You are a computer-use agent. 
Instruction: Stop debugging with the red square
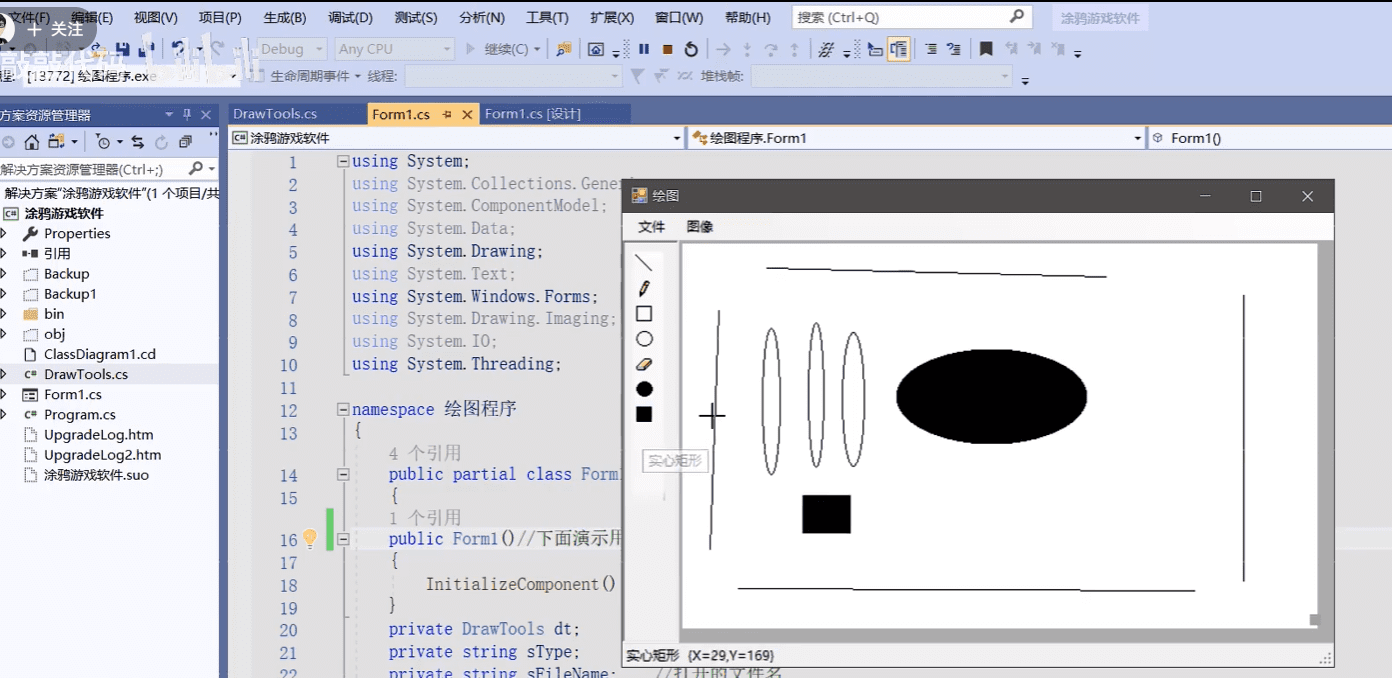(668, 49)
